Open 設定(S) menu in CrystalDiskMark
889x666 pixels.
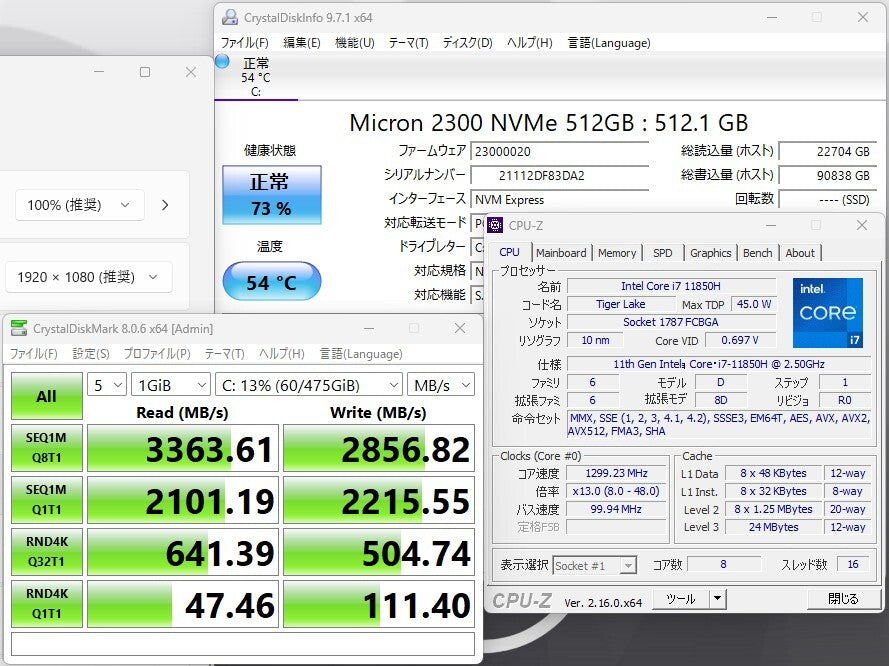coord(91,354)
